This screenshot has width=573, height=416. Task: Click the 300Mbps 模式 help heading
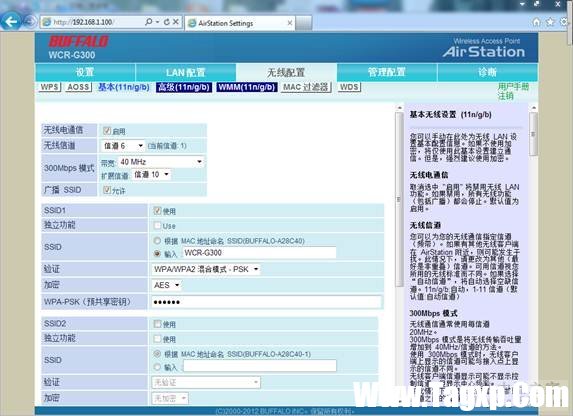click(x=433, y=313)
